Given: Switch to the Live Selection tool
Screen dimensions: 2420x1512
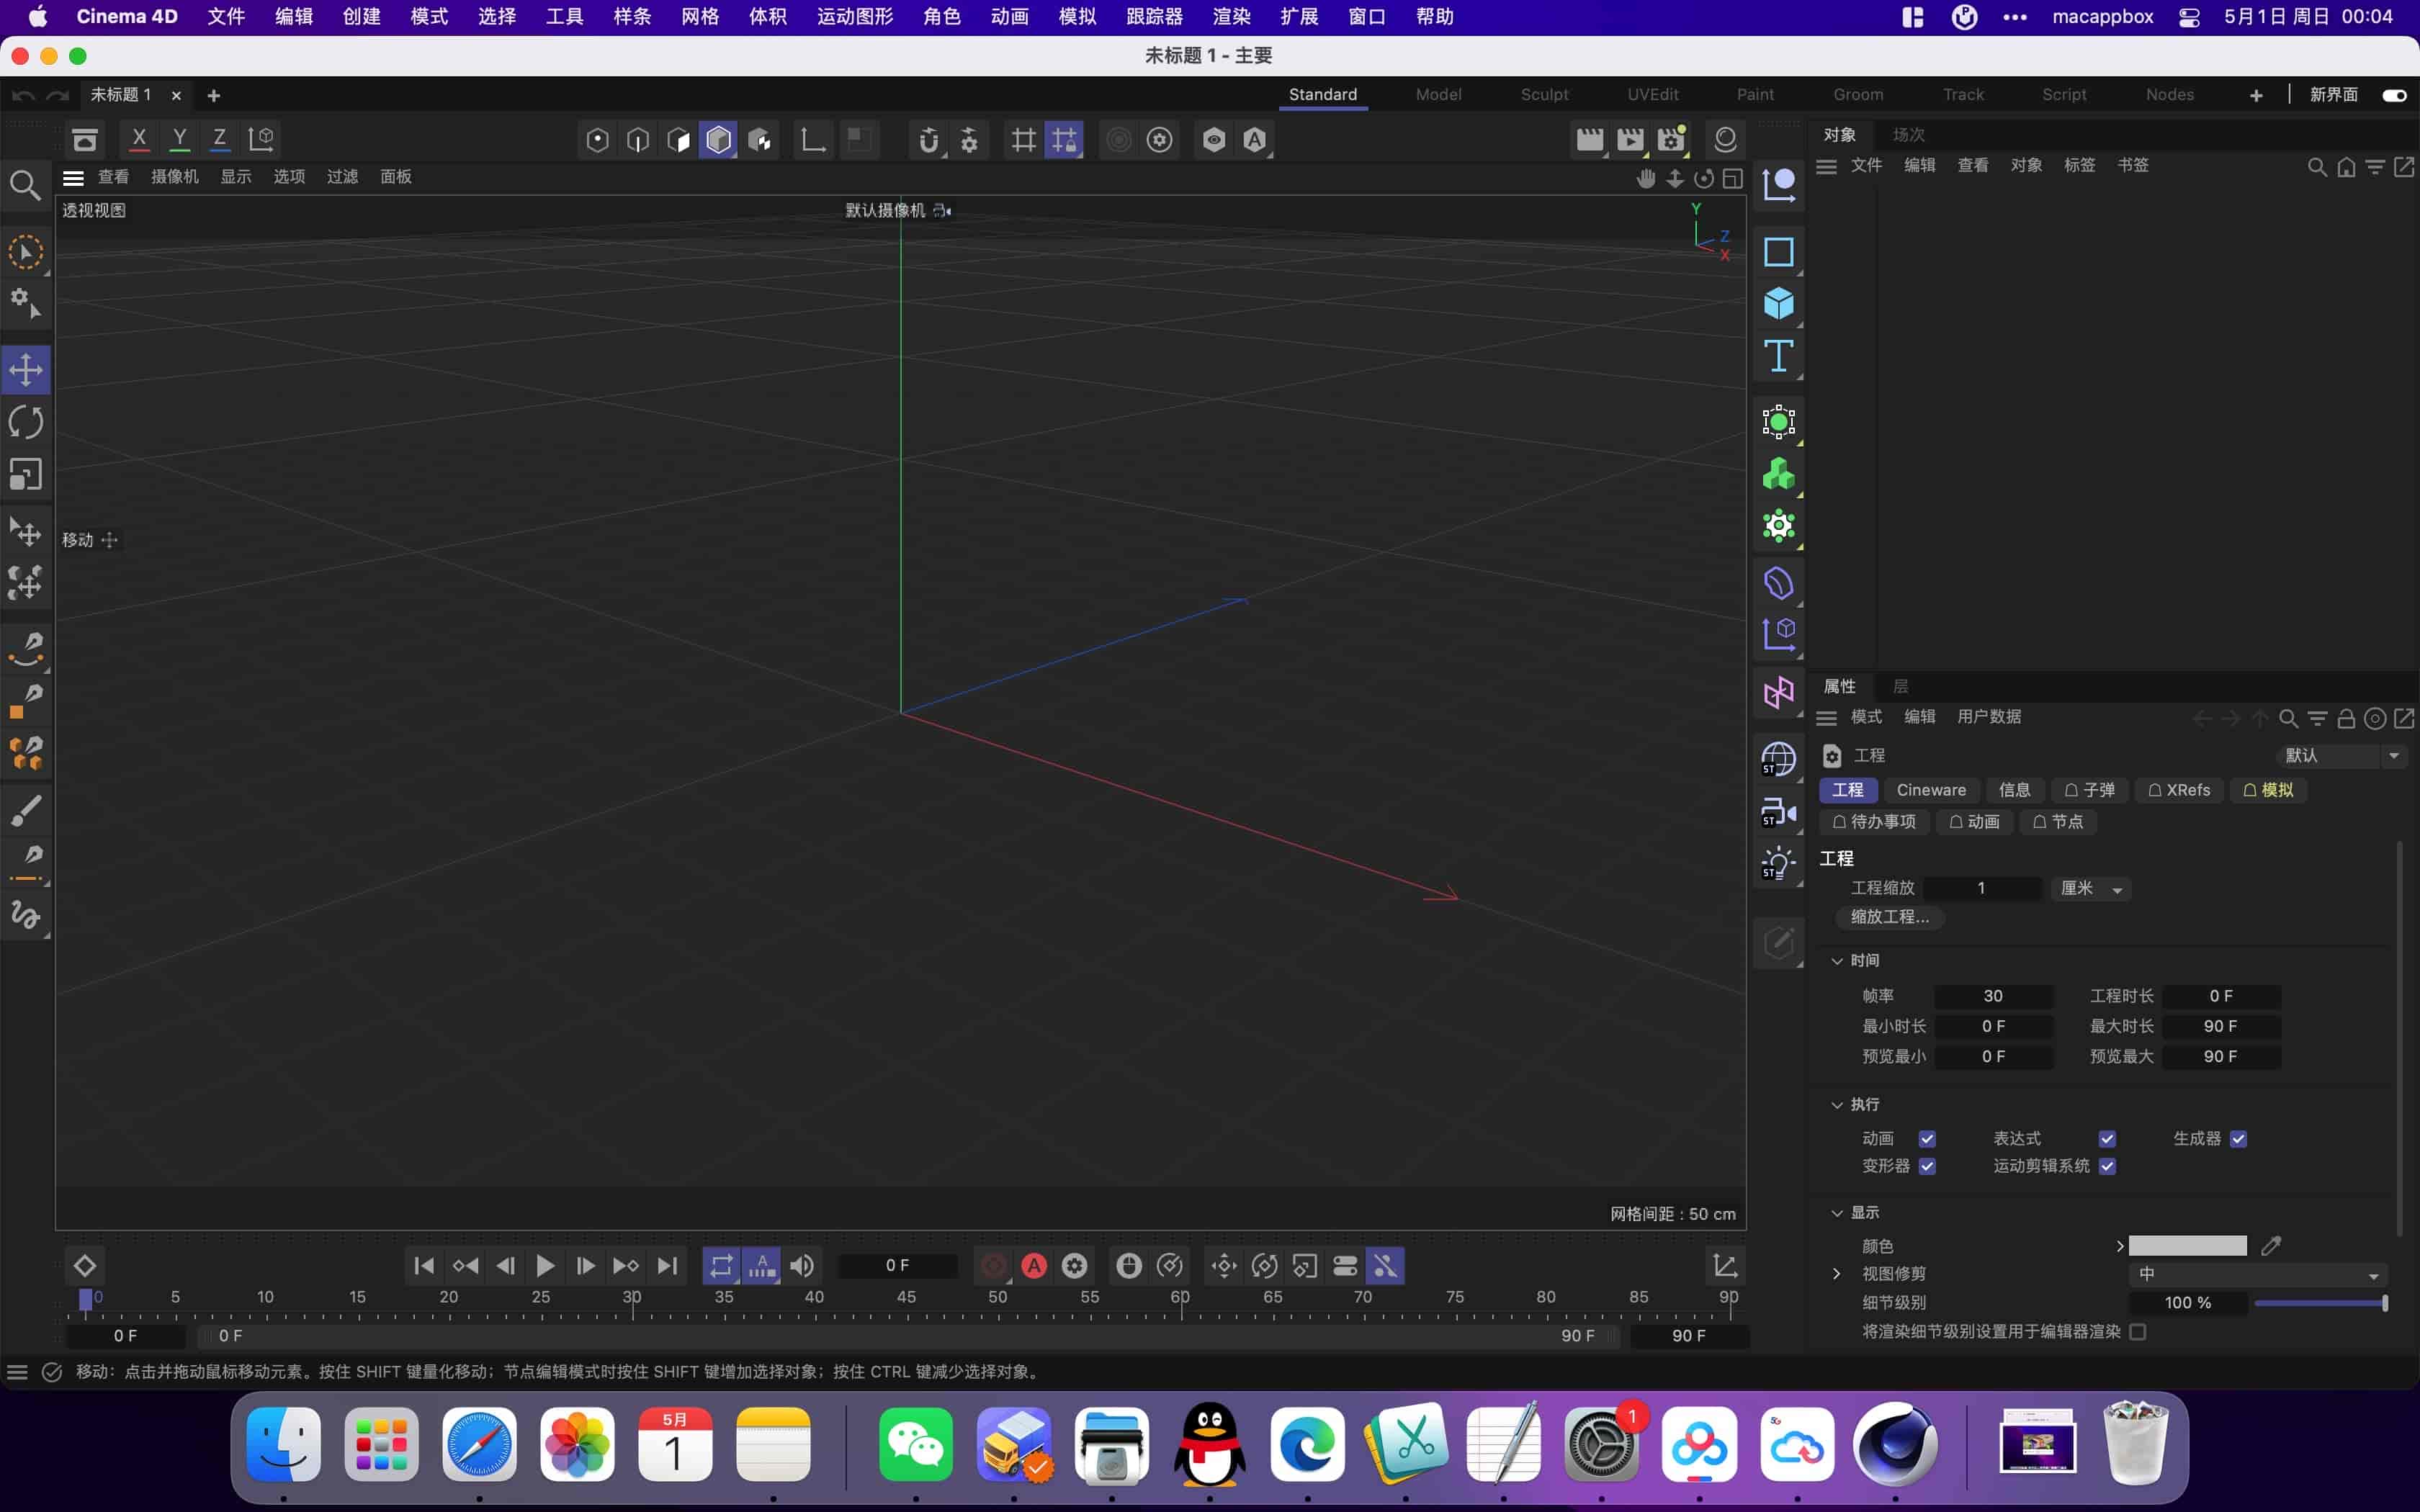Looking at the screenshot, I should pos(27,252).
